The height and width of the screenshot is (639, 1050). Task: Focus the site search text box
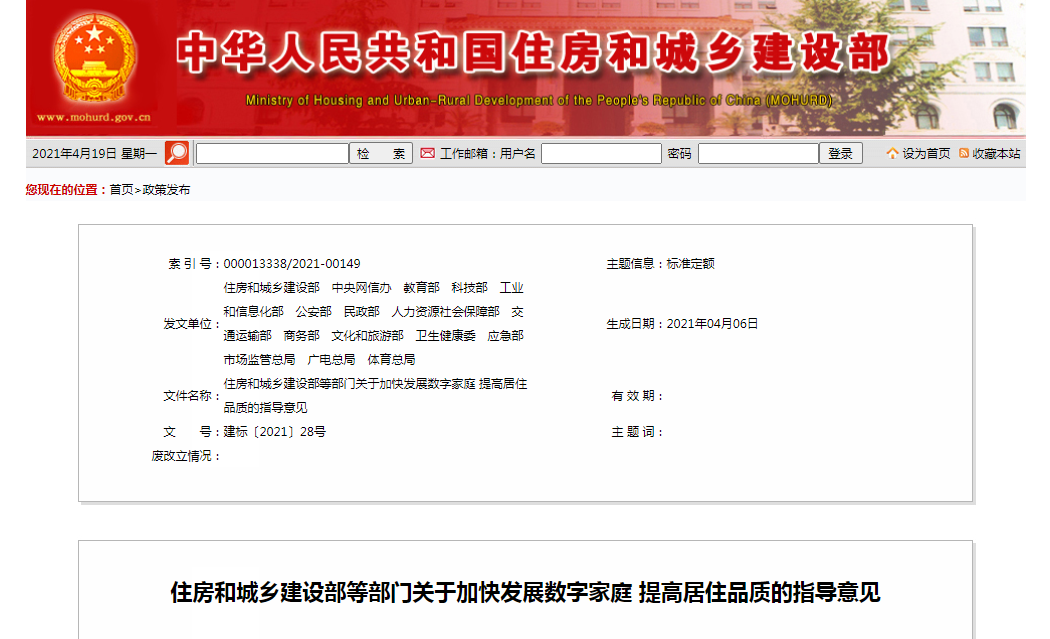coord(273,153)
